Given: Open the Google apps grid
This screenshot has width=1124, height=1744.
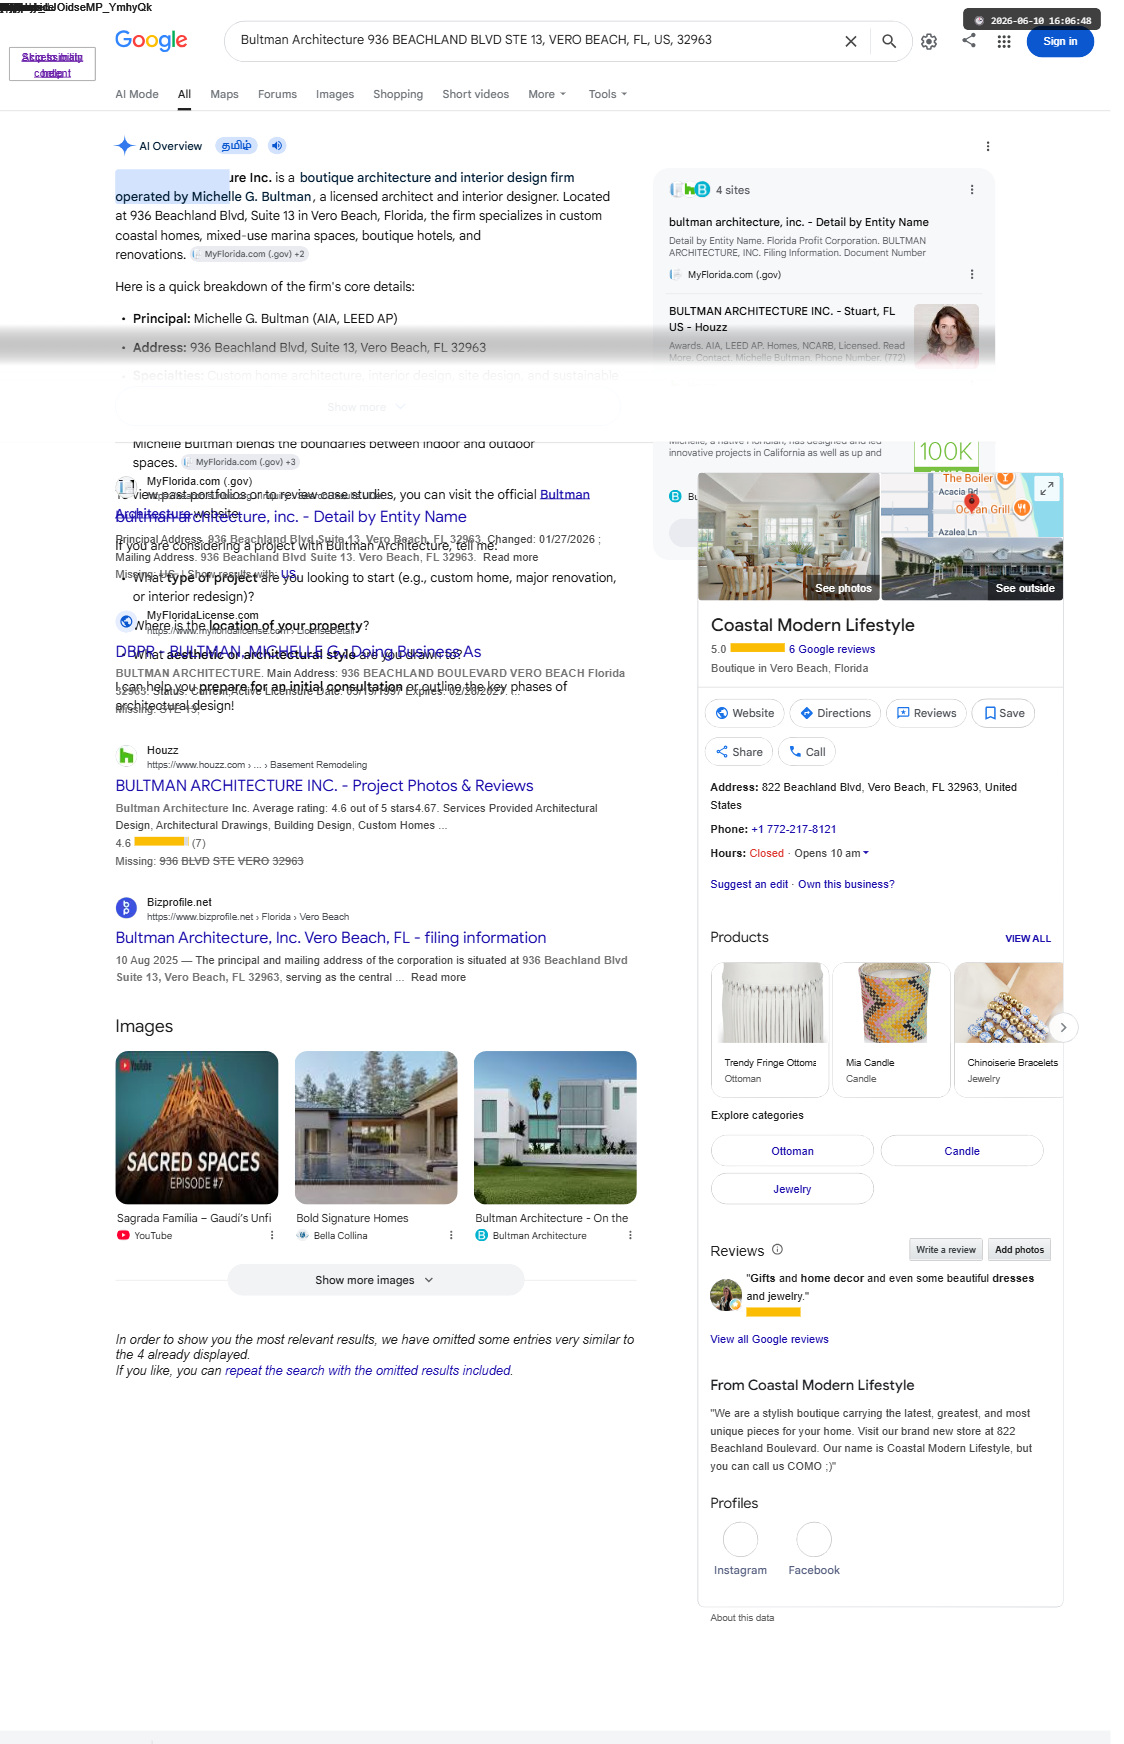Looking at the screenshot, I should click(1004, 41).
